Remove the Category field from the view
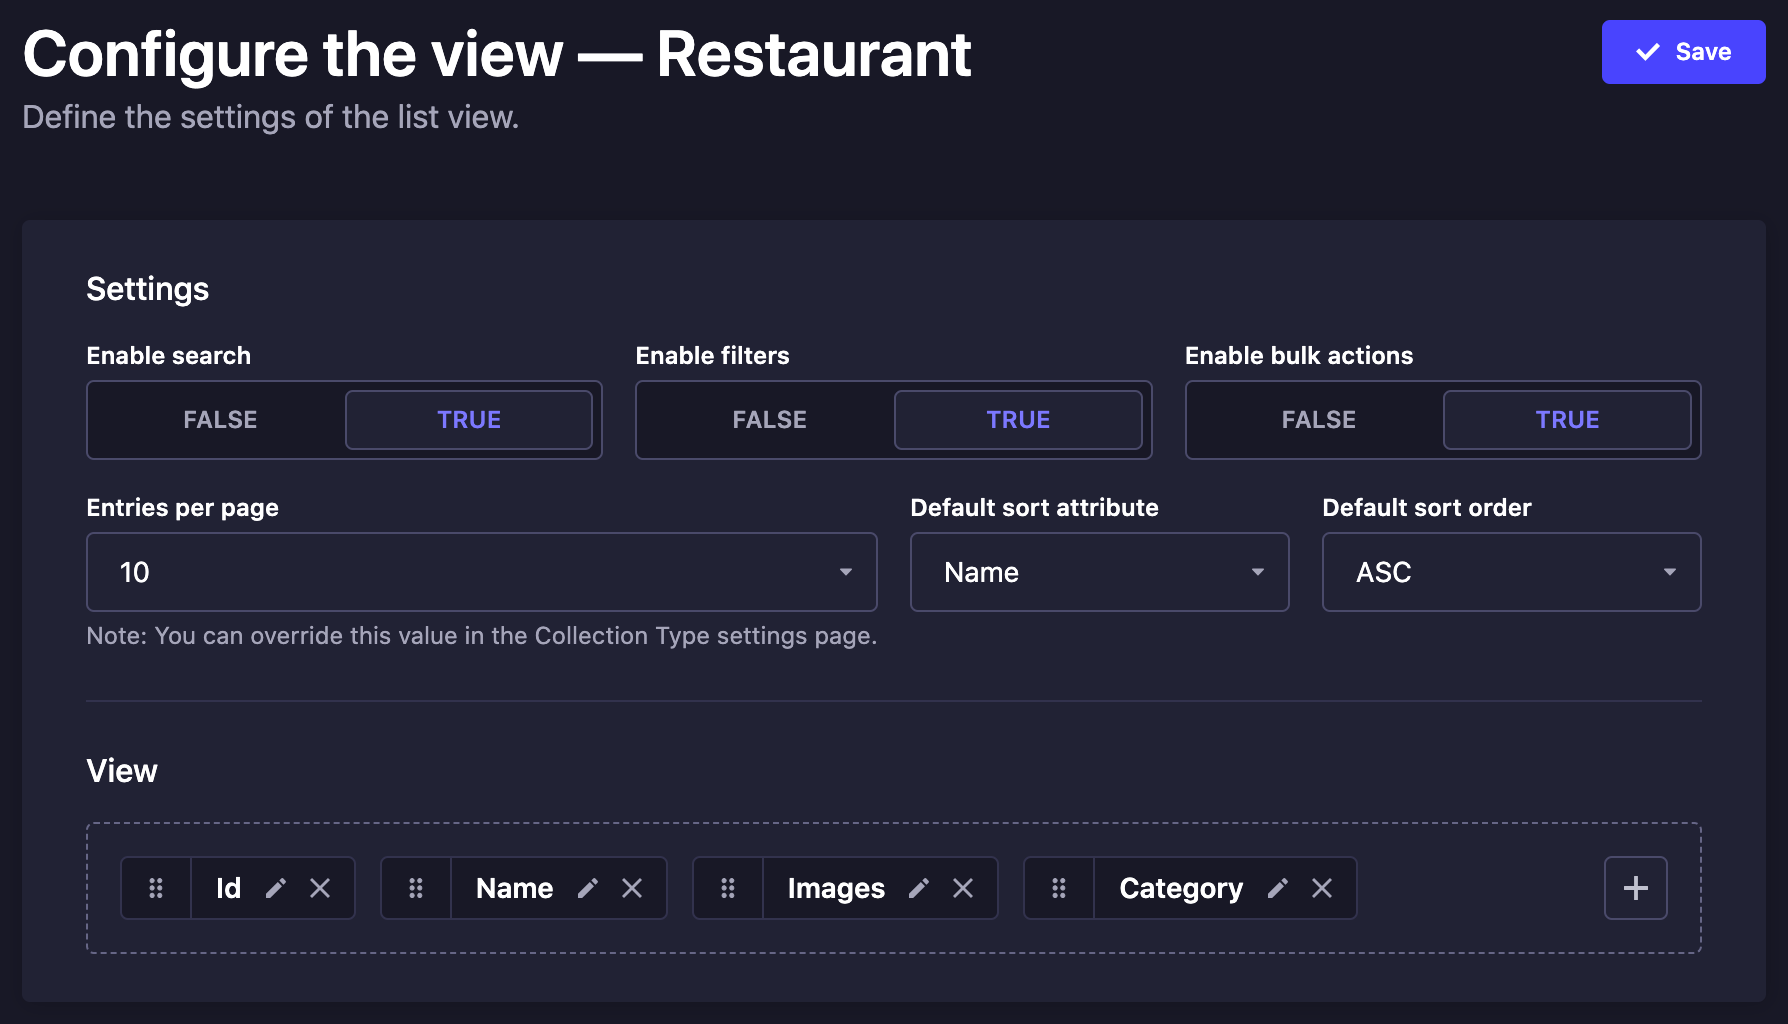The height and width of the screenshot is (1024, 1788). [x=1322, y=888]
